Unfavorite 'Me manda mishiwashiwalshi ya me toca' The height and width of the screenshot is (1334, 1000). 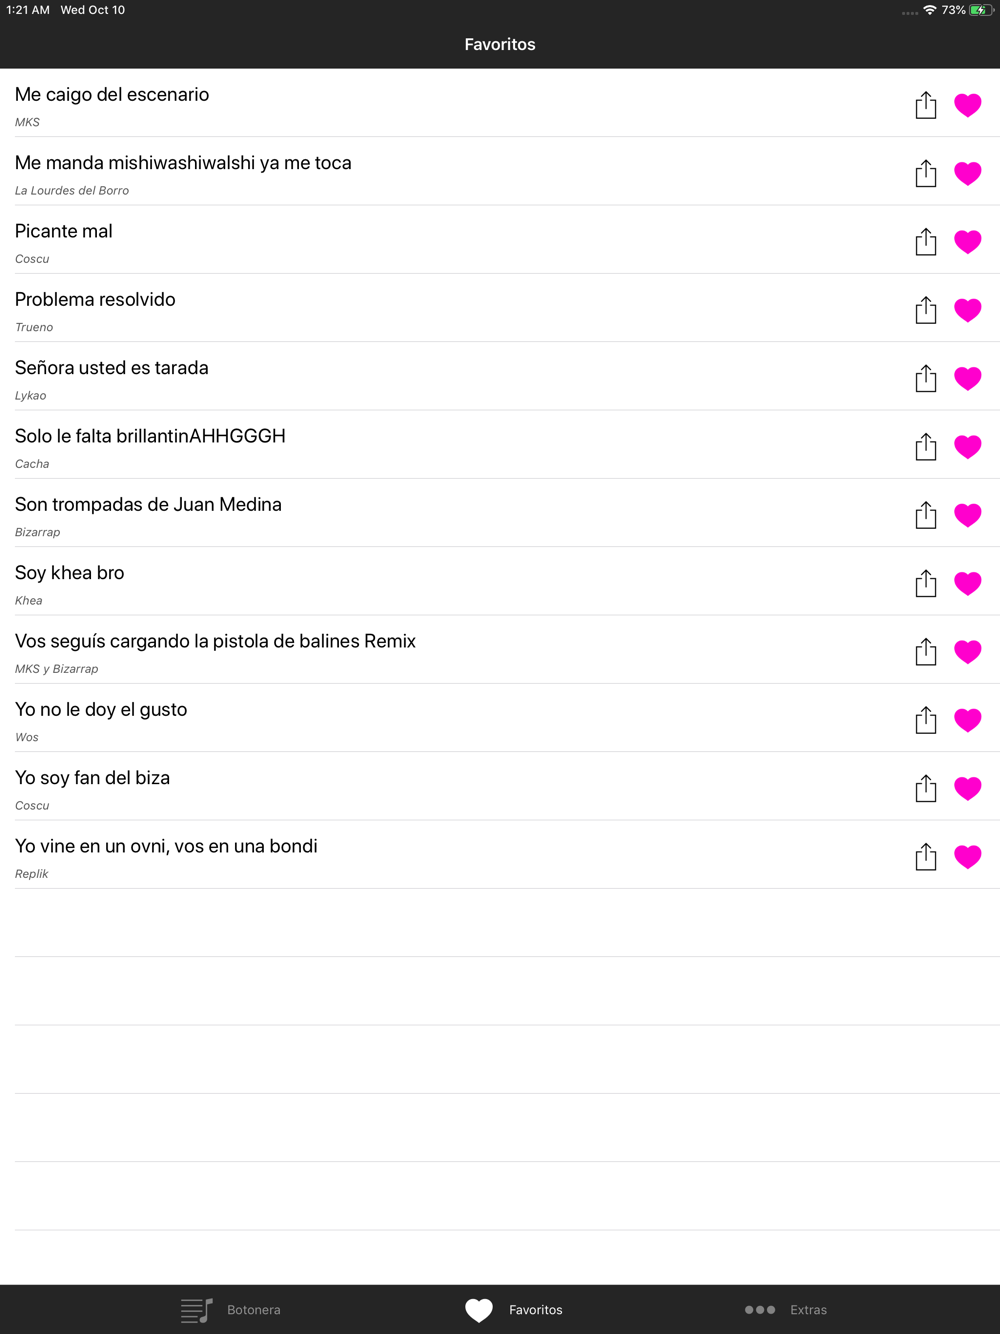968,174
